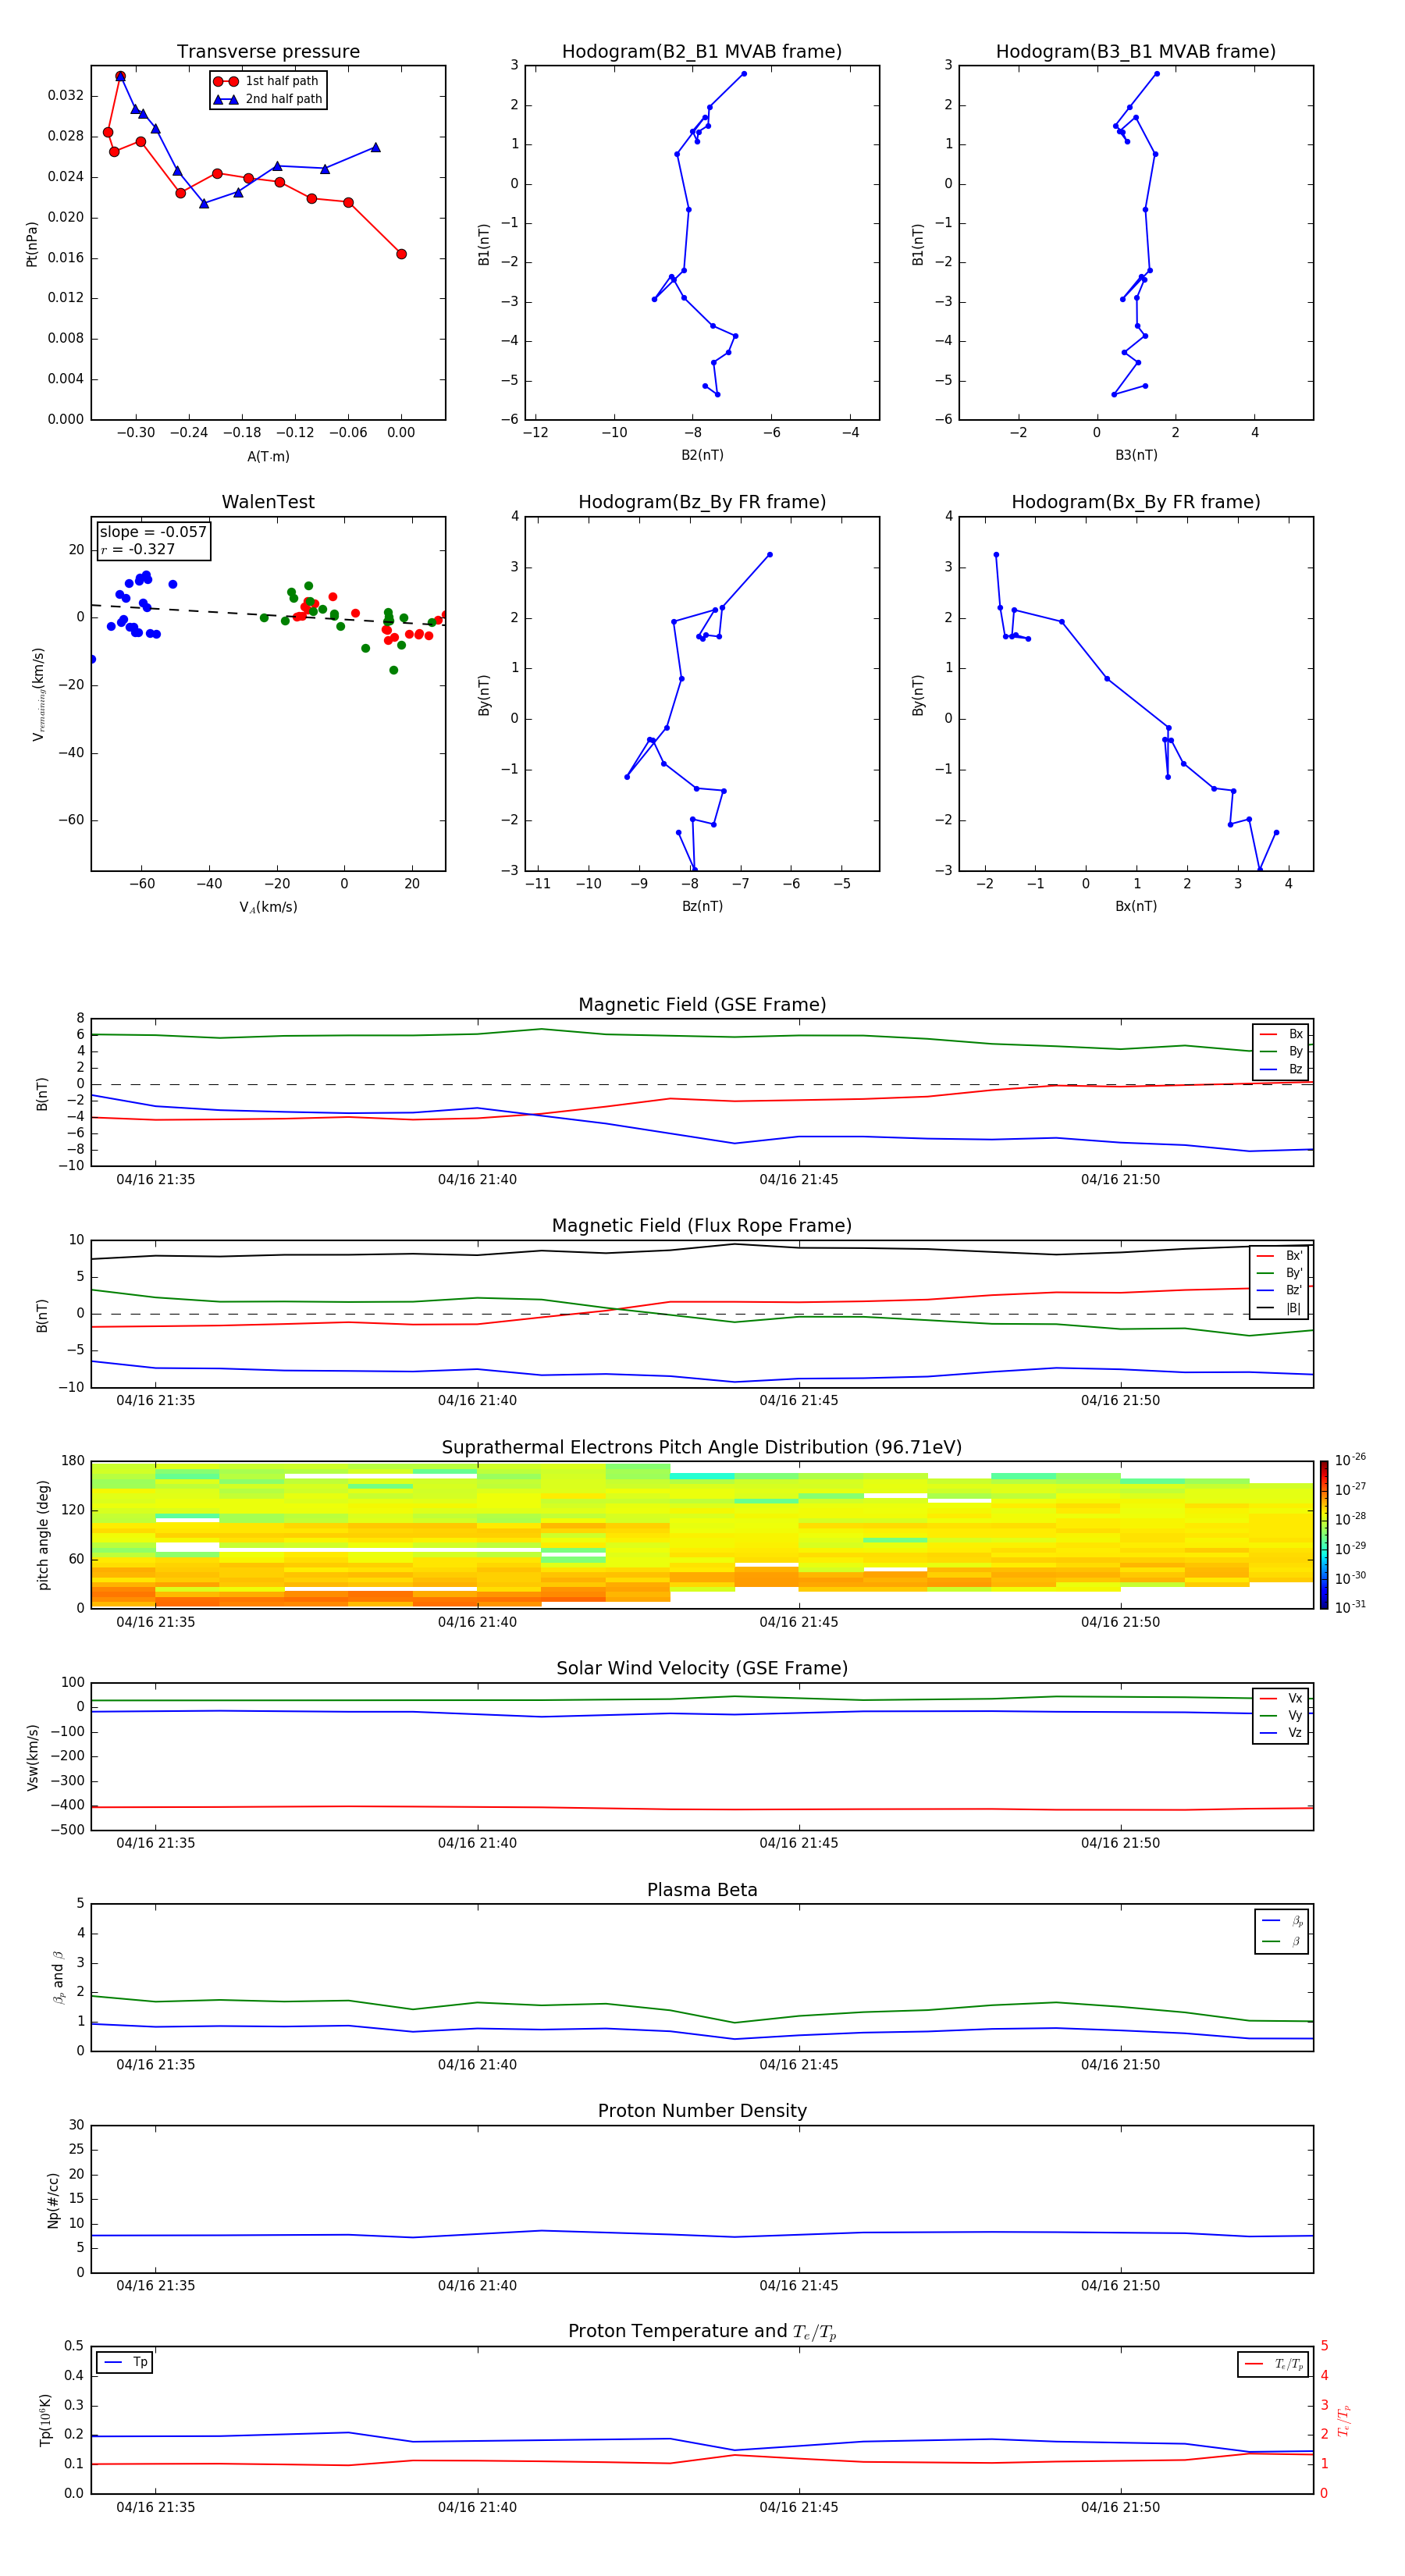Click the '1st half path' legend entry
Viewport: 1405px width, 2576px height.
click(x=266, y=81)
